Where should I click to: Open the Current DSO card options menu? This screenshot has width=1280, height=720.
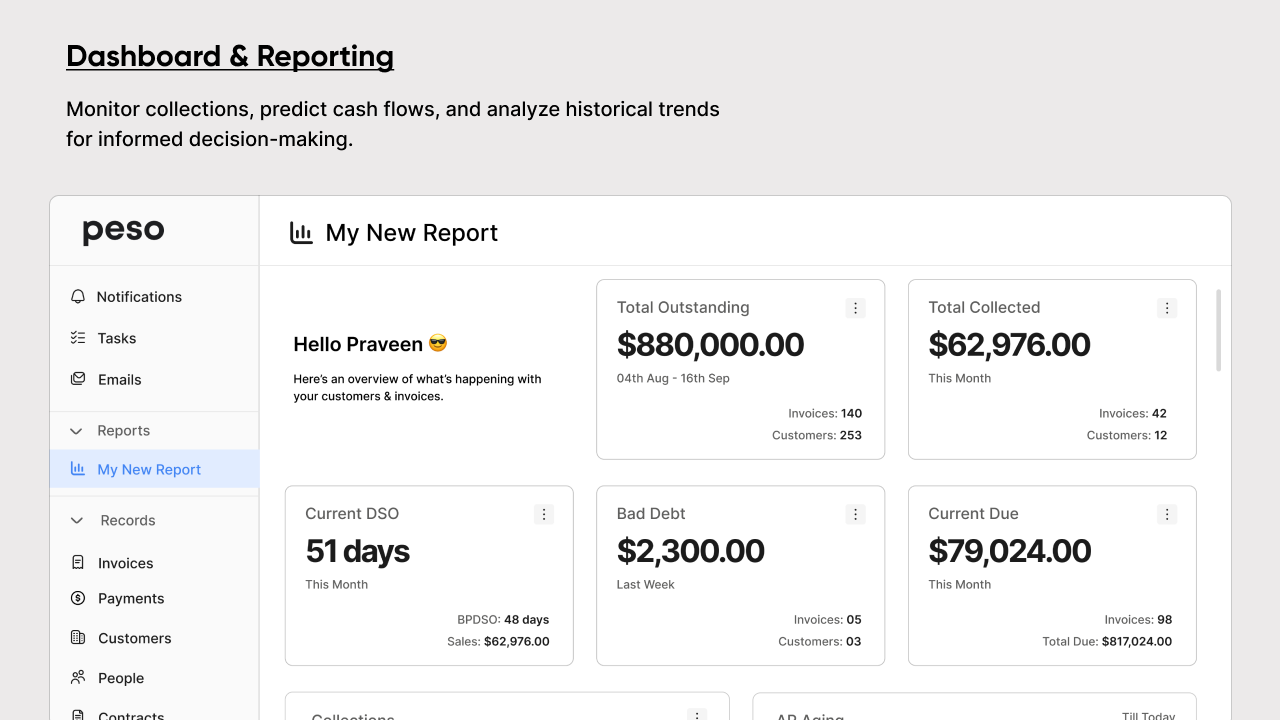pyautogui.click(x=543, y=514)
